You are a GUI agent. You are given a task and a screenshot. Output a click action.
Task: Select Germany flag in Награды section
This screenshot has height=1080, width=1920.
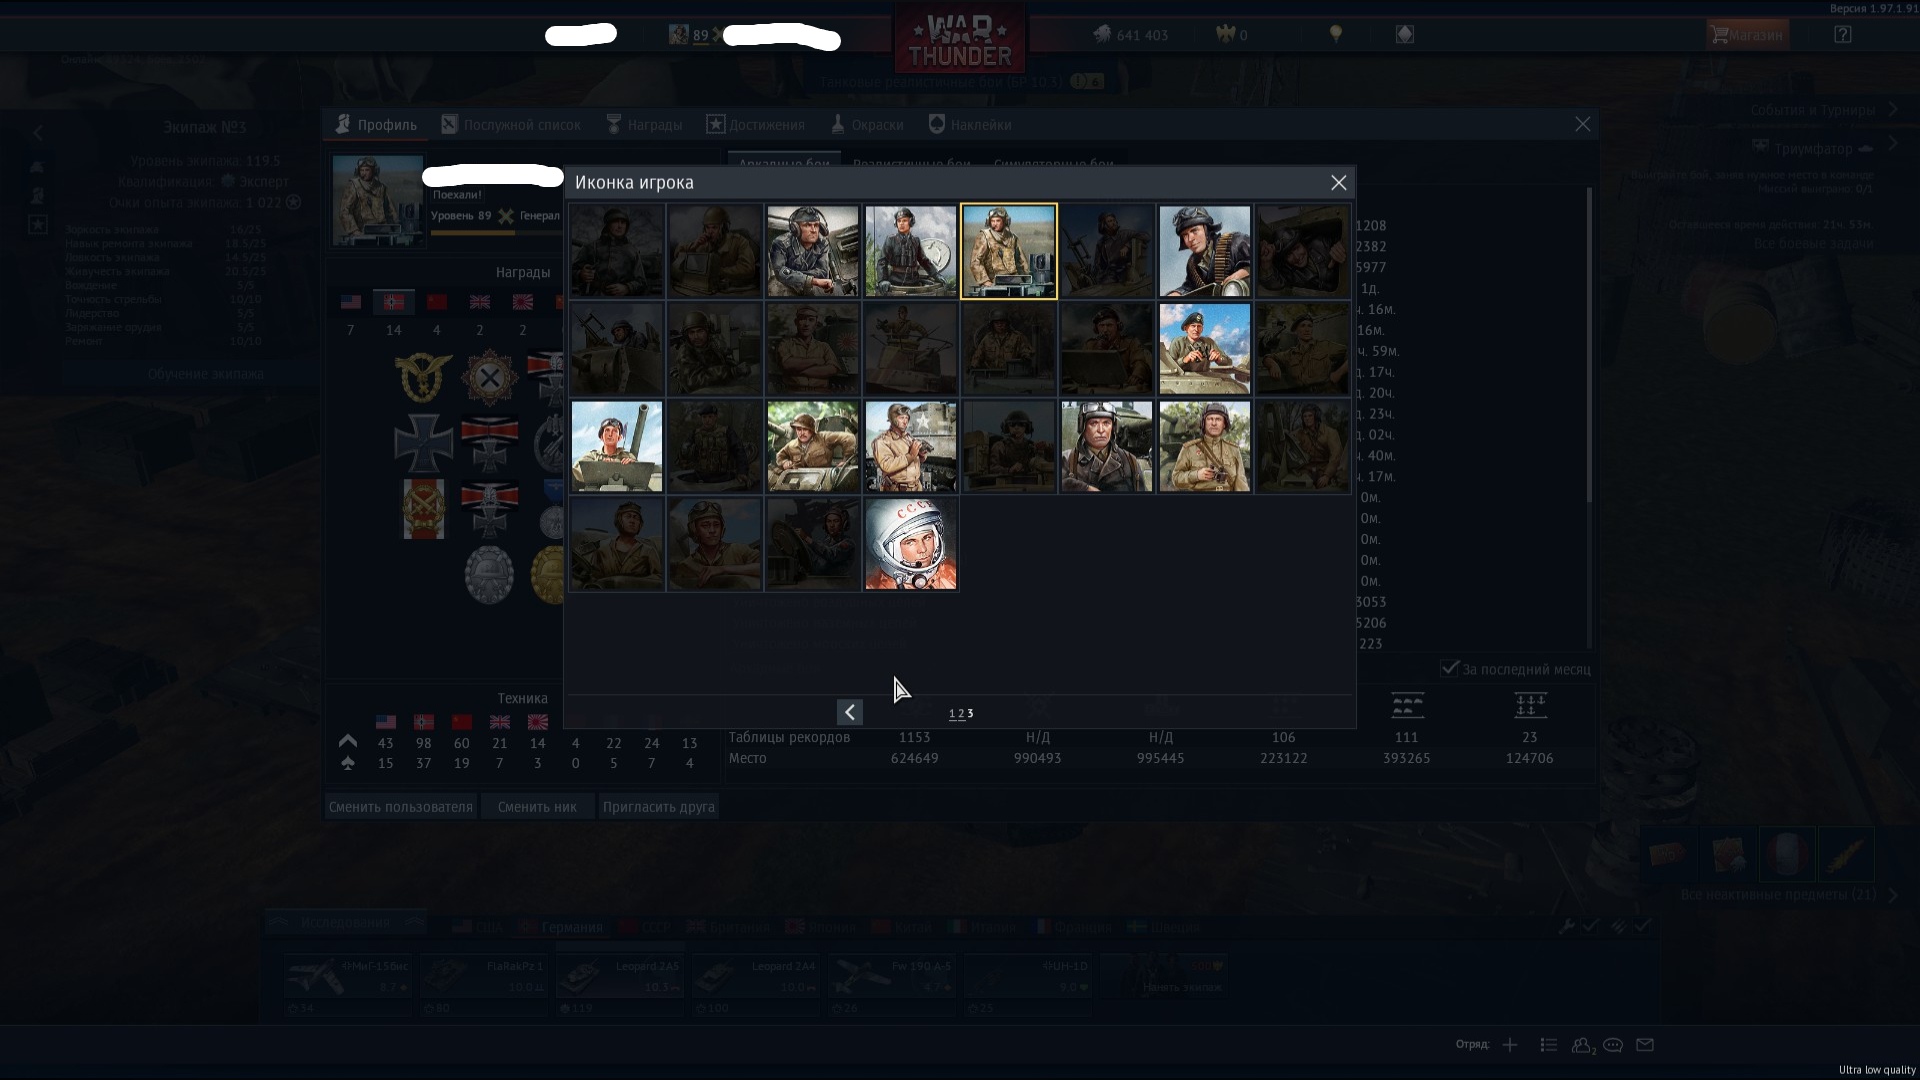point(394,302)
